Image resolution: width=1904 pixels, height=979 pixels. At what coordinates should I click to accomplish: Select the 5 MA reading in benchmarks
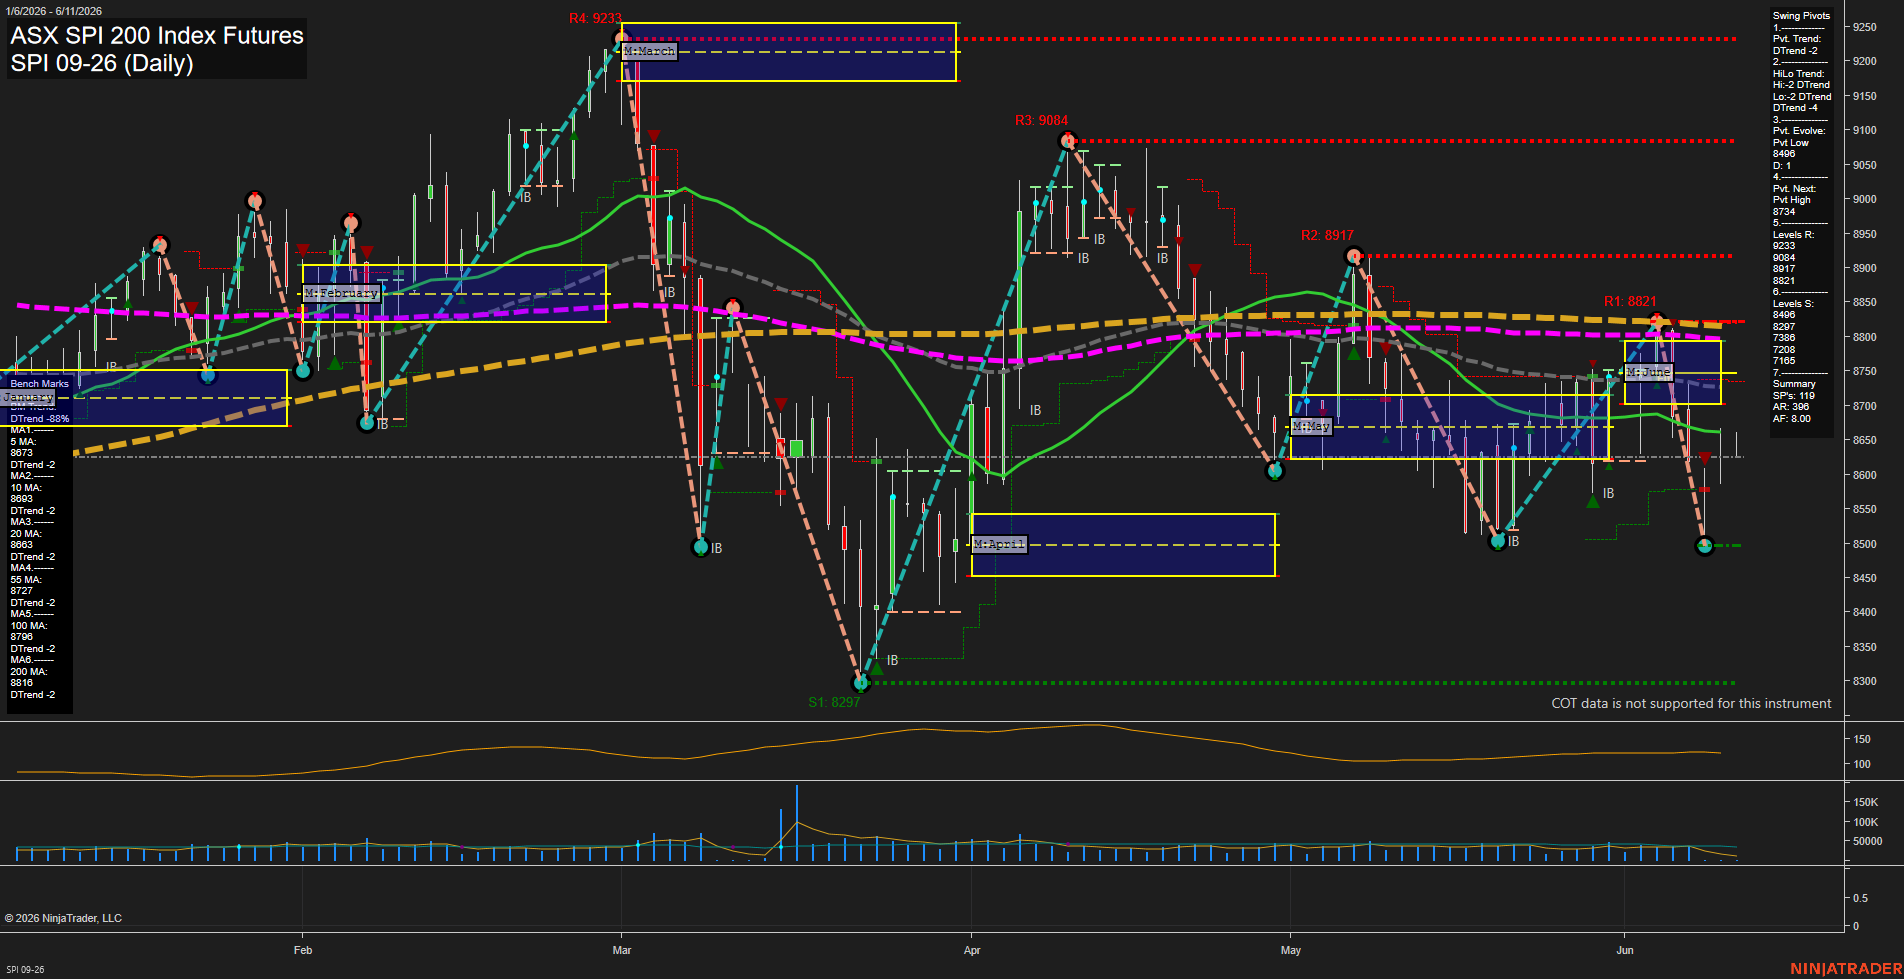coord(23,447)
